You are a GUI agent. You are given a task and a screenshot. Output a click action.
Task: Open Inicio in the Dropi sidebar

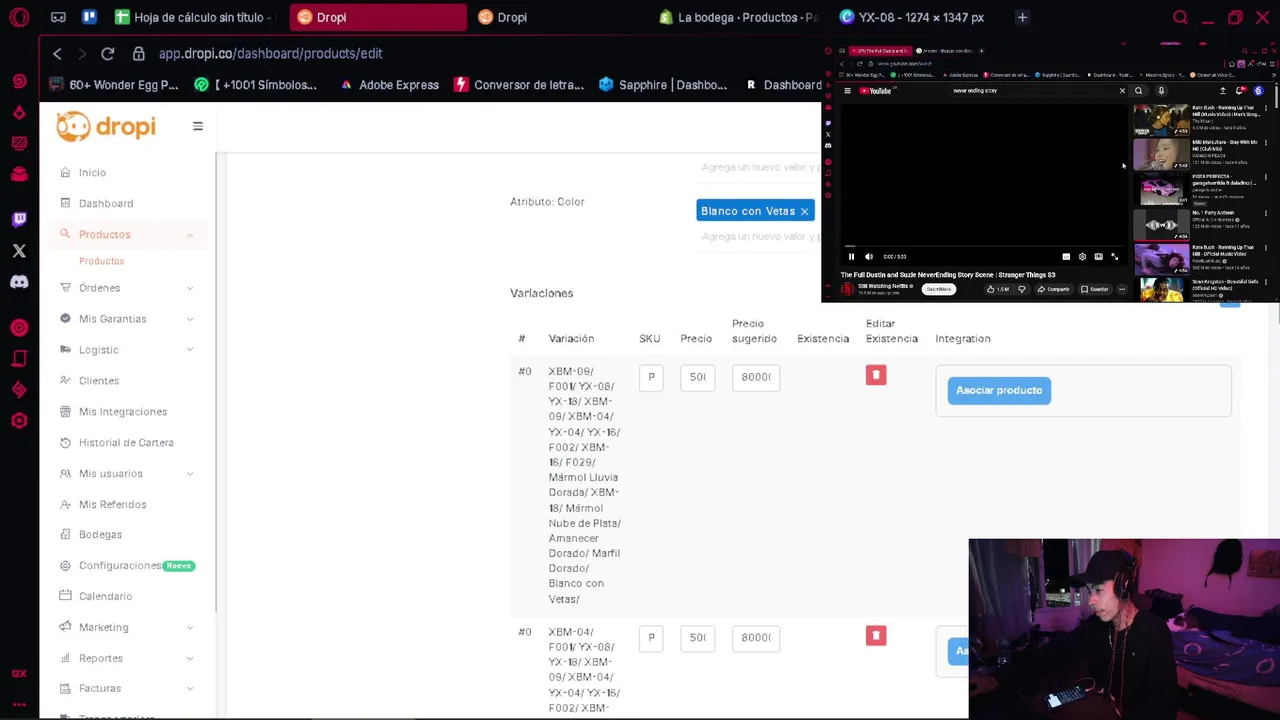[x=92, y=173]
